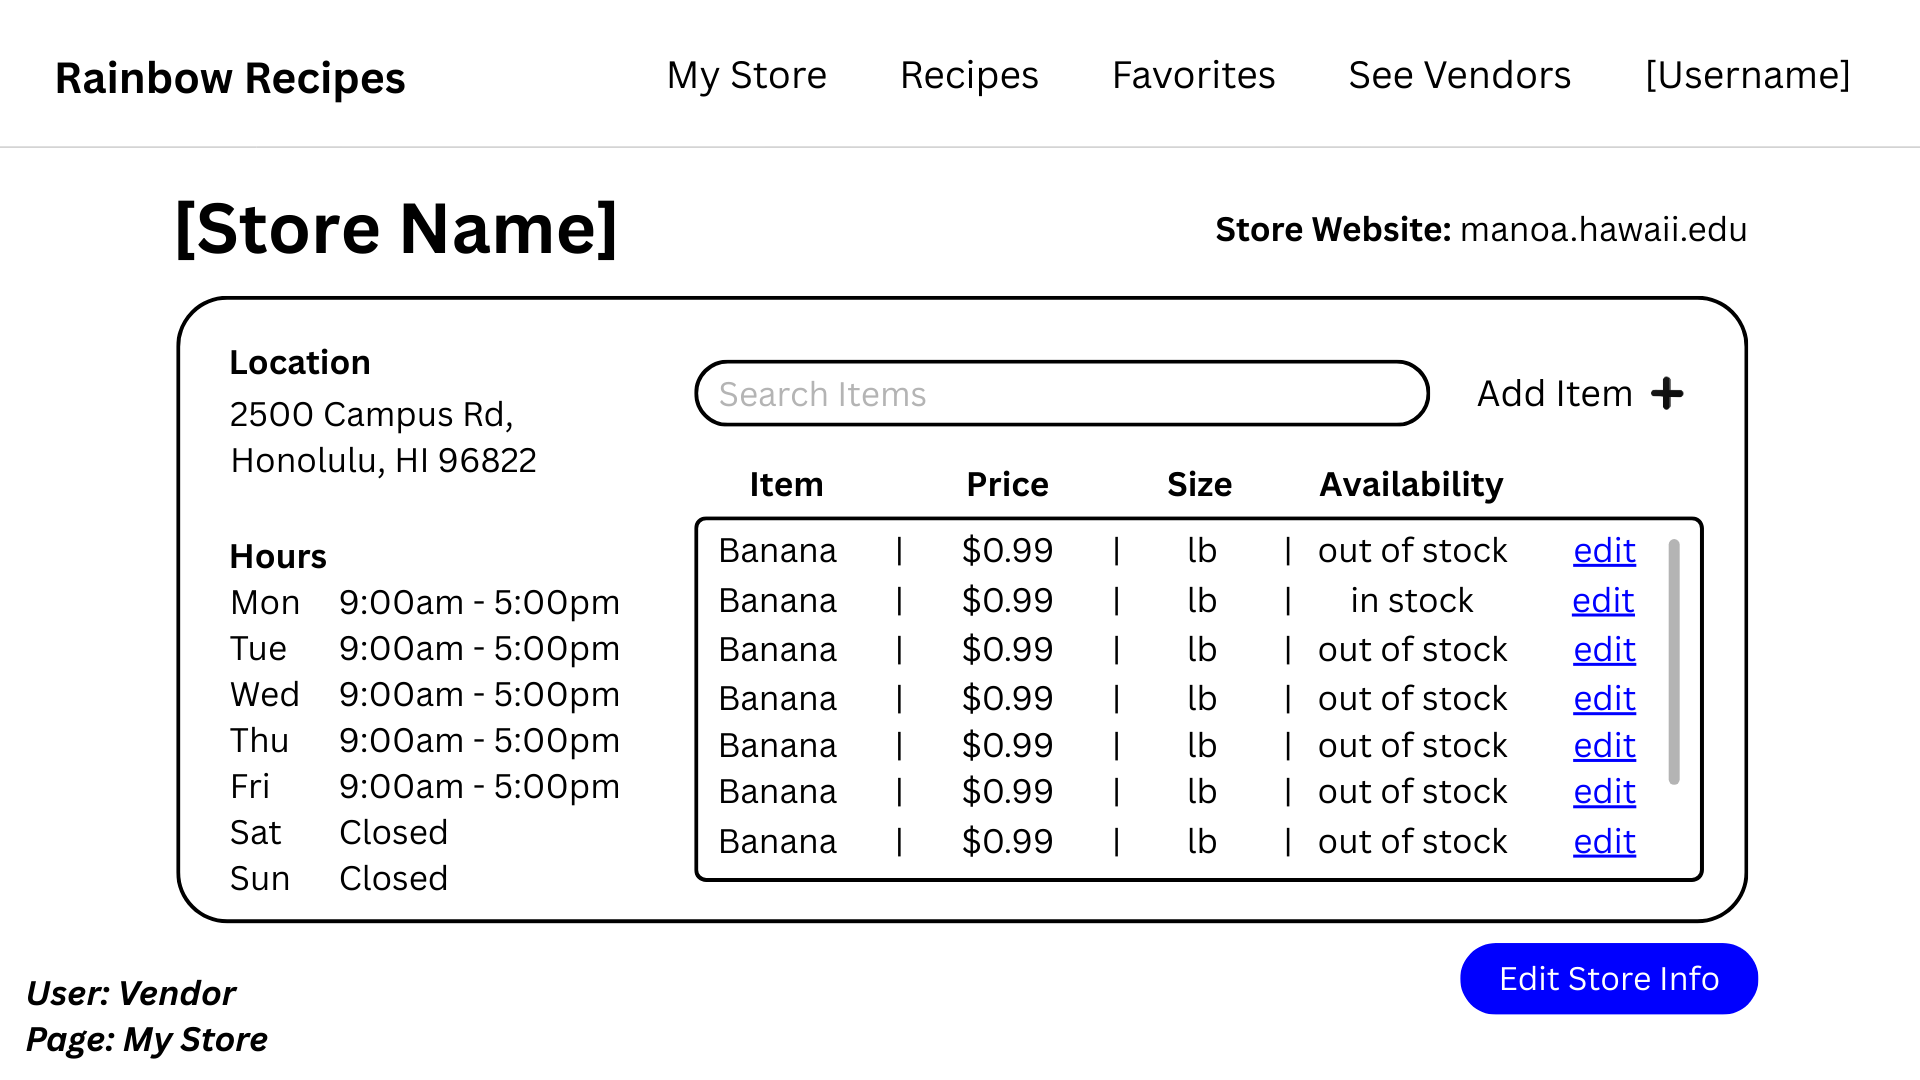Click edit on the fourth Banana row
1920x1080 pixels.
point(1604,699)
